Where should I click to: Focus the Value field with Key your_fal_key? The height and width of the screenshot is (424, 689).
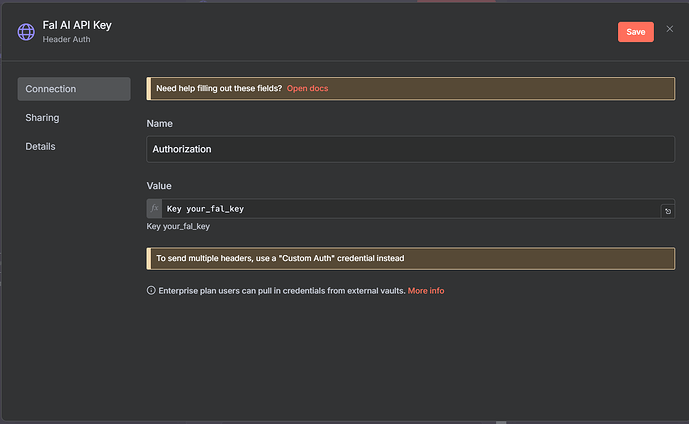(411, 209)
